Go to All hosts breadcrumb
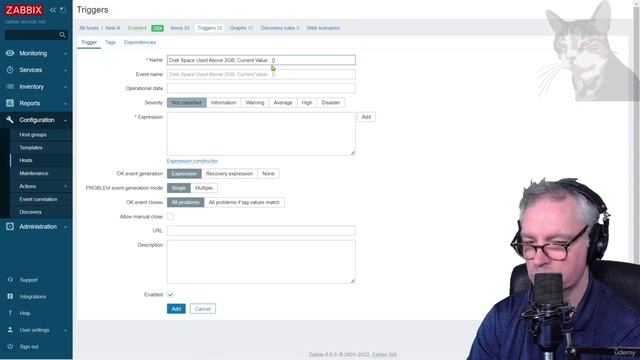The width and height of the screenshot is (640, 360). tap(89, 28)
